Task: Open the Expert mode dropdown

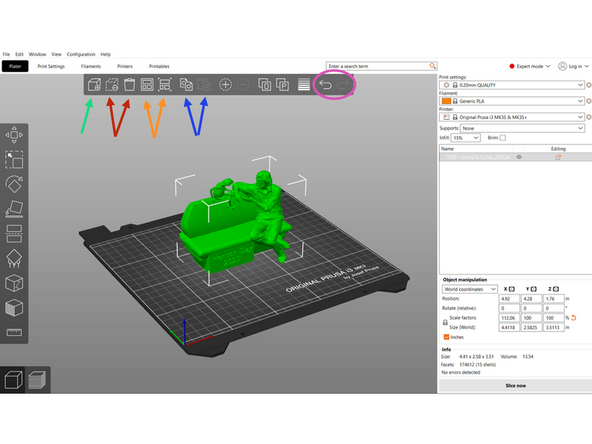Action: point(530,66)
